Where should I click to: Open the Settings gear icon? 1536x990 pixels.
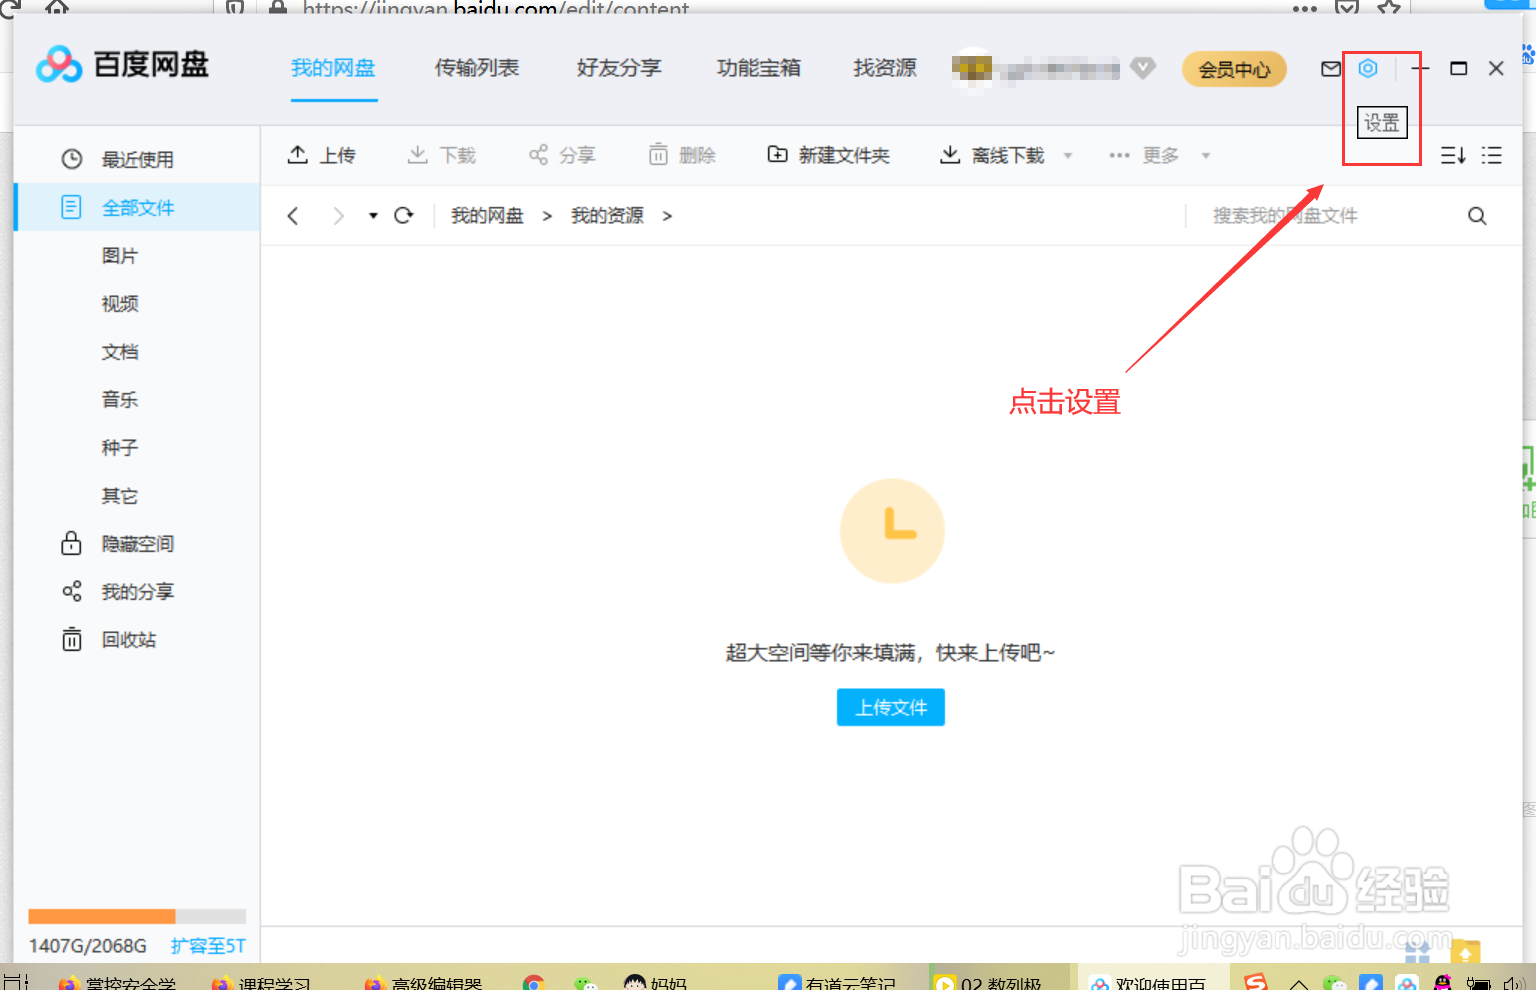coord(1368,68)
